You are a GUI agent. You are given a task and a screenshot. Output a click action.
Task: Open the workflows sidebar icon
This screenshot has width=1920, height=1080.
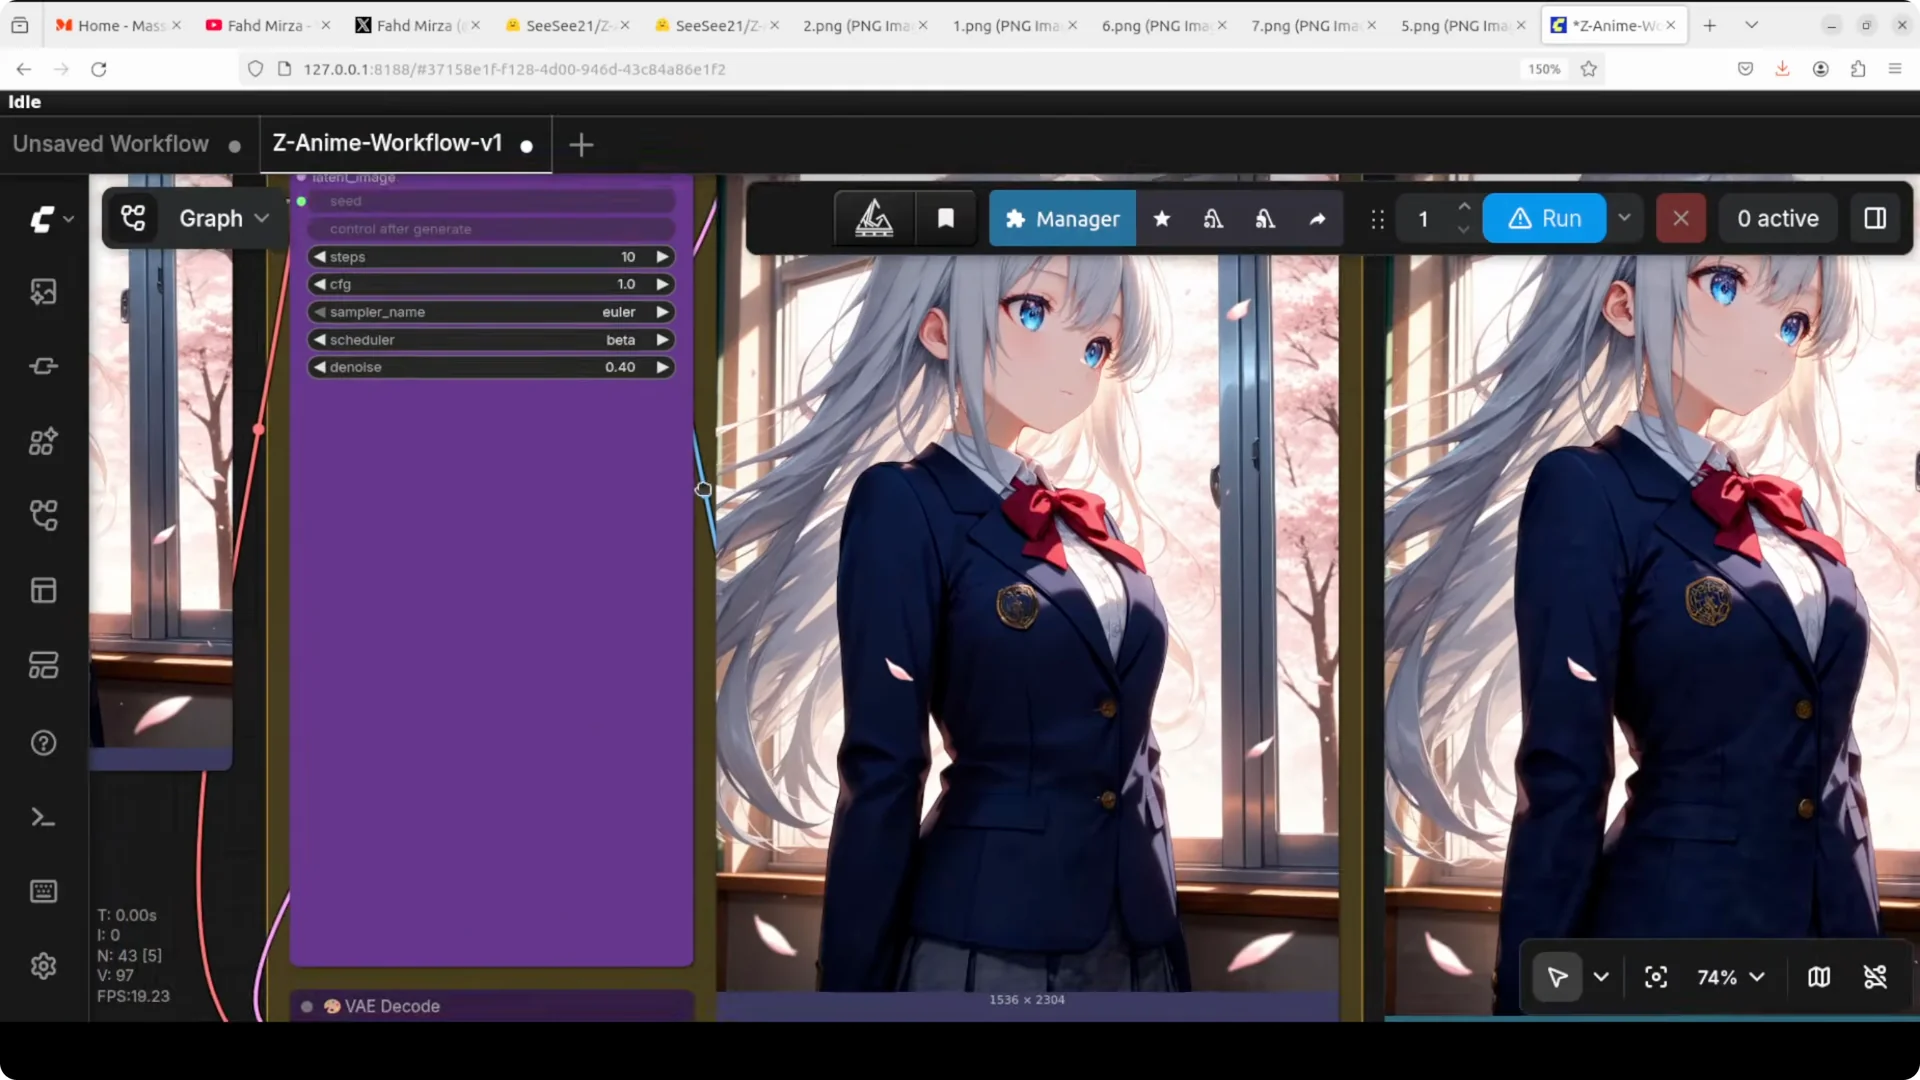[x=43, y=516]
